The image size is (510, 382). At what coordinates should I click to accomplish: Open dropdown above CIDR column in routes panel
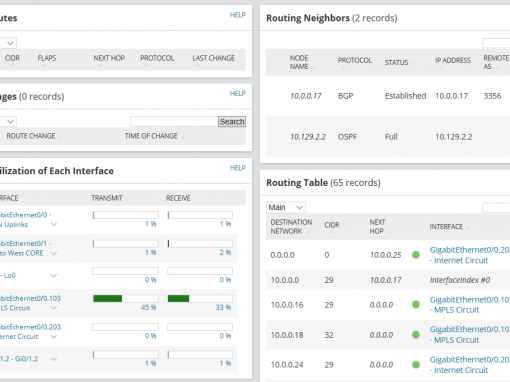coord(8,43)
